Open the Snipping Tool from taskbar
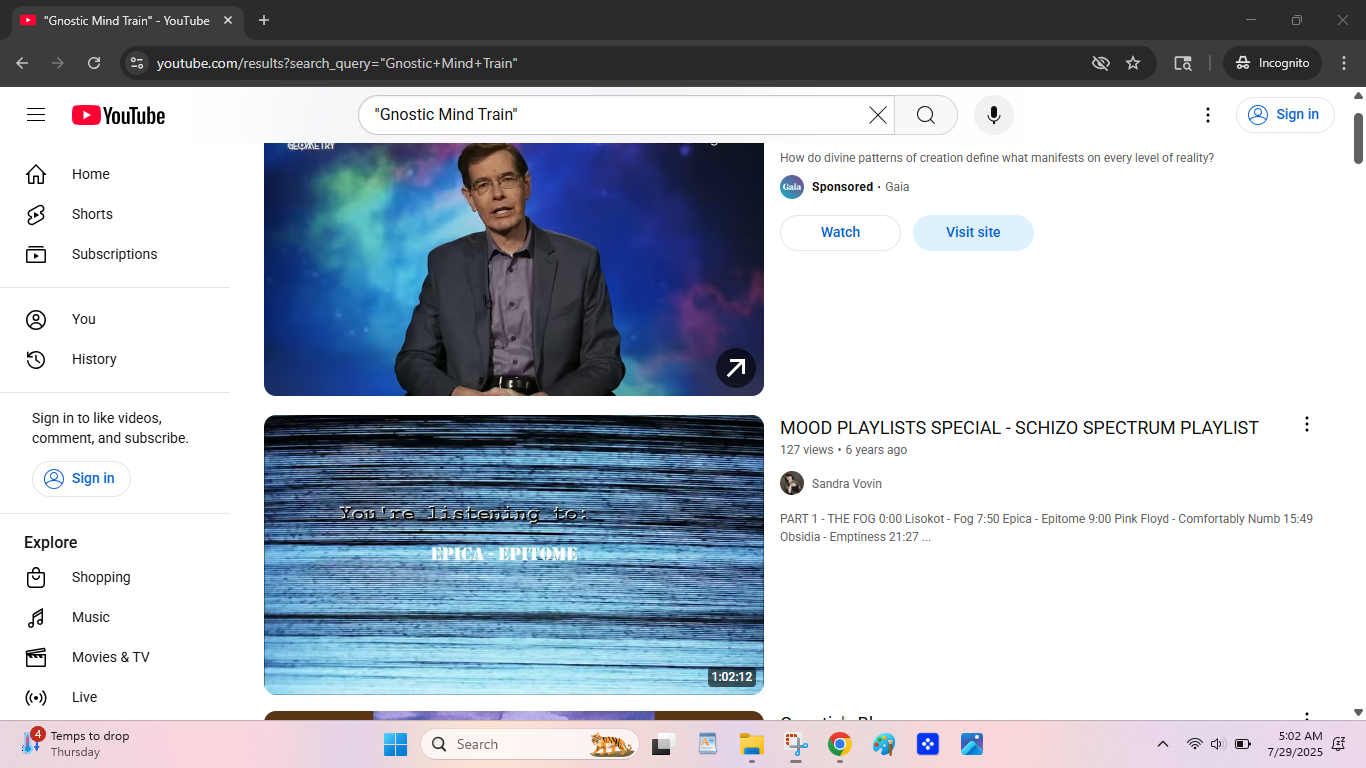Image resolution: width=1366 pixels, height=768 pixels. (795, 744)
